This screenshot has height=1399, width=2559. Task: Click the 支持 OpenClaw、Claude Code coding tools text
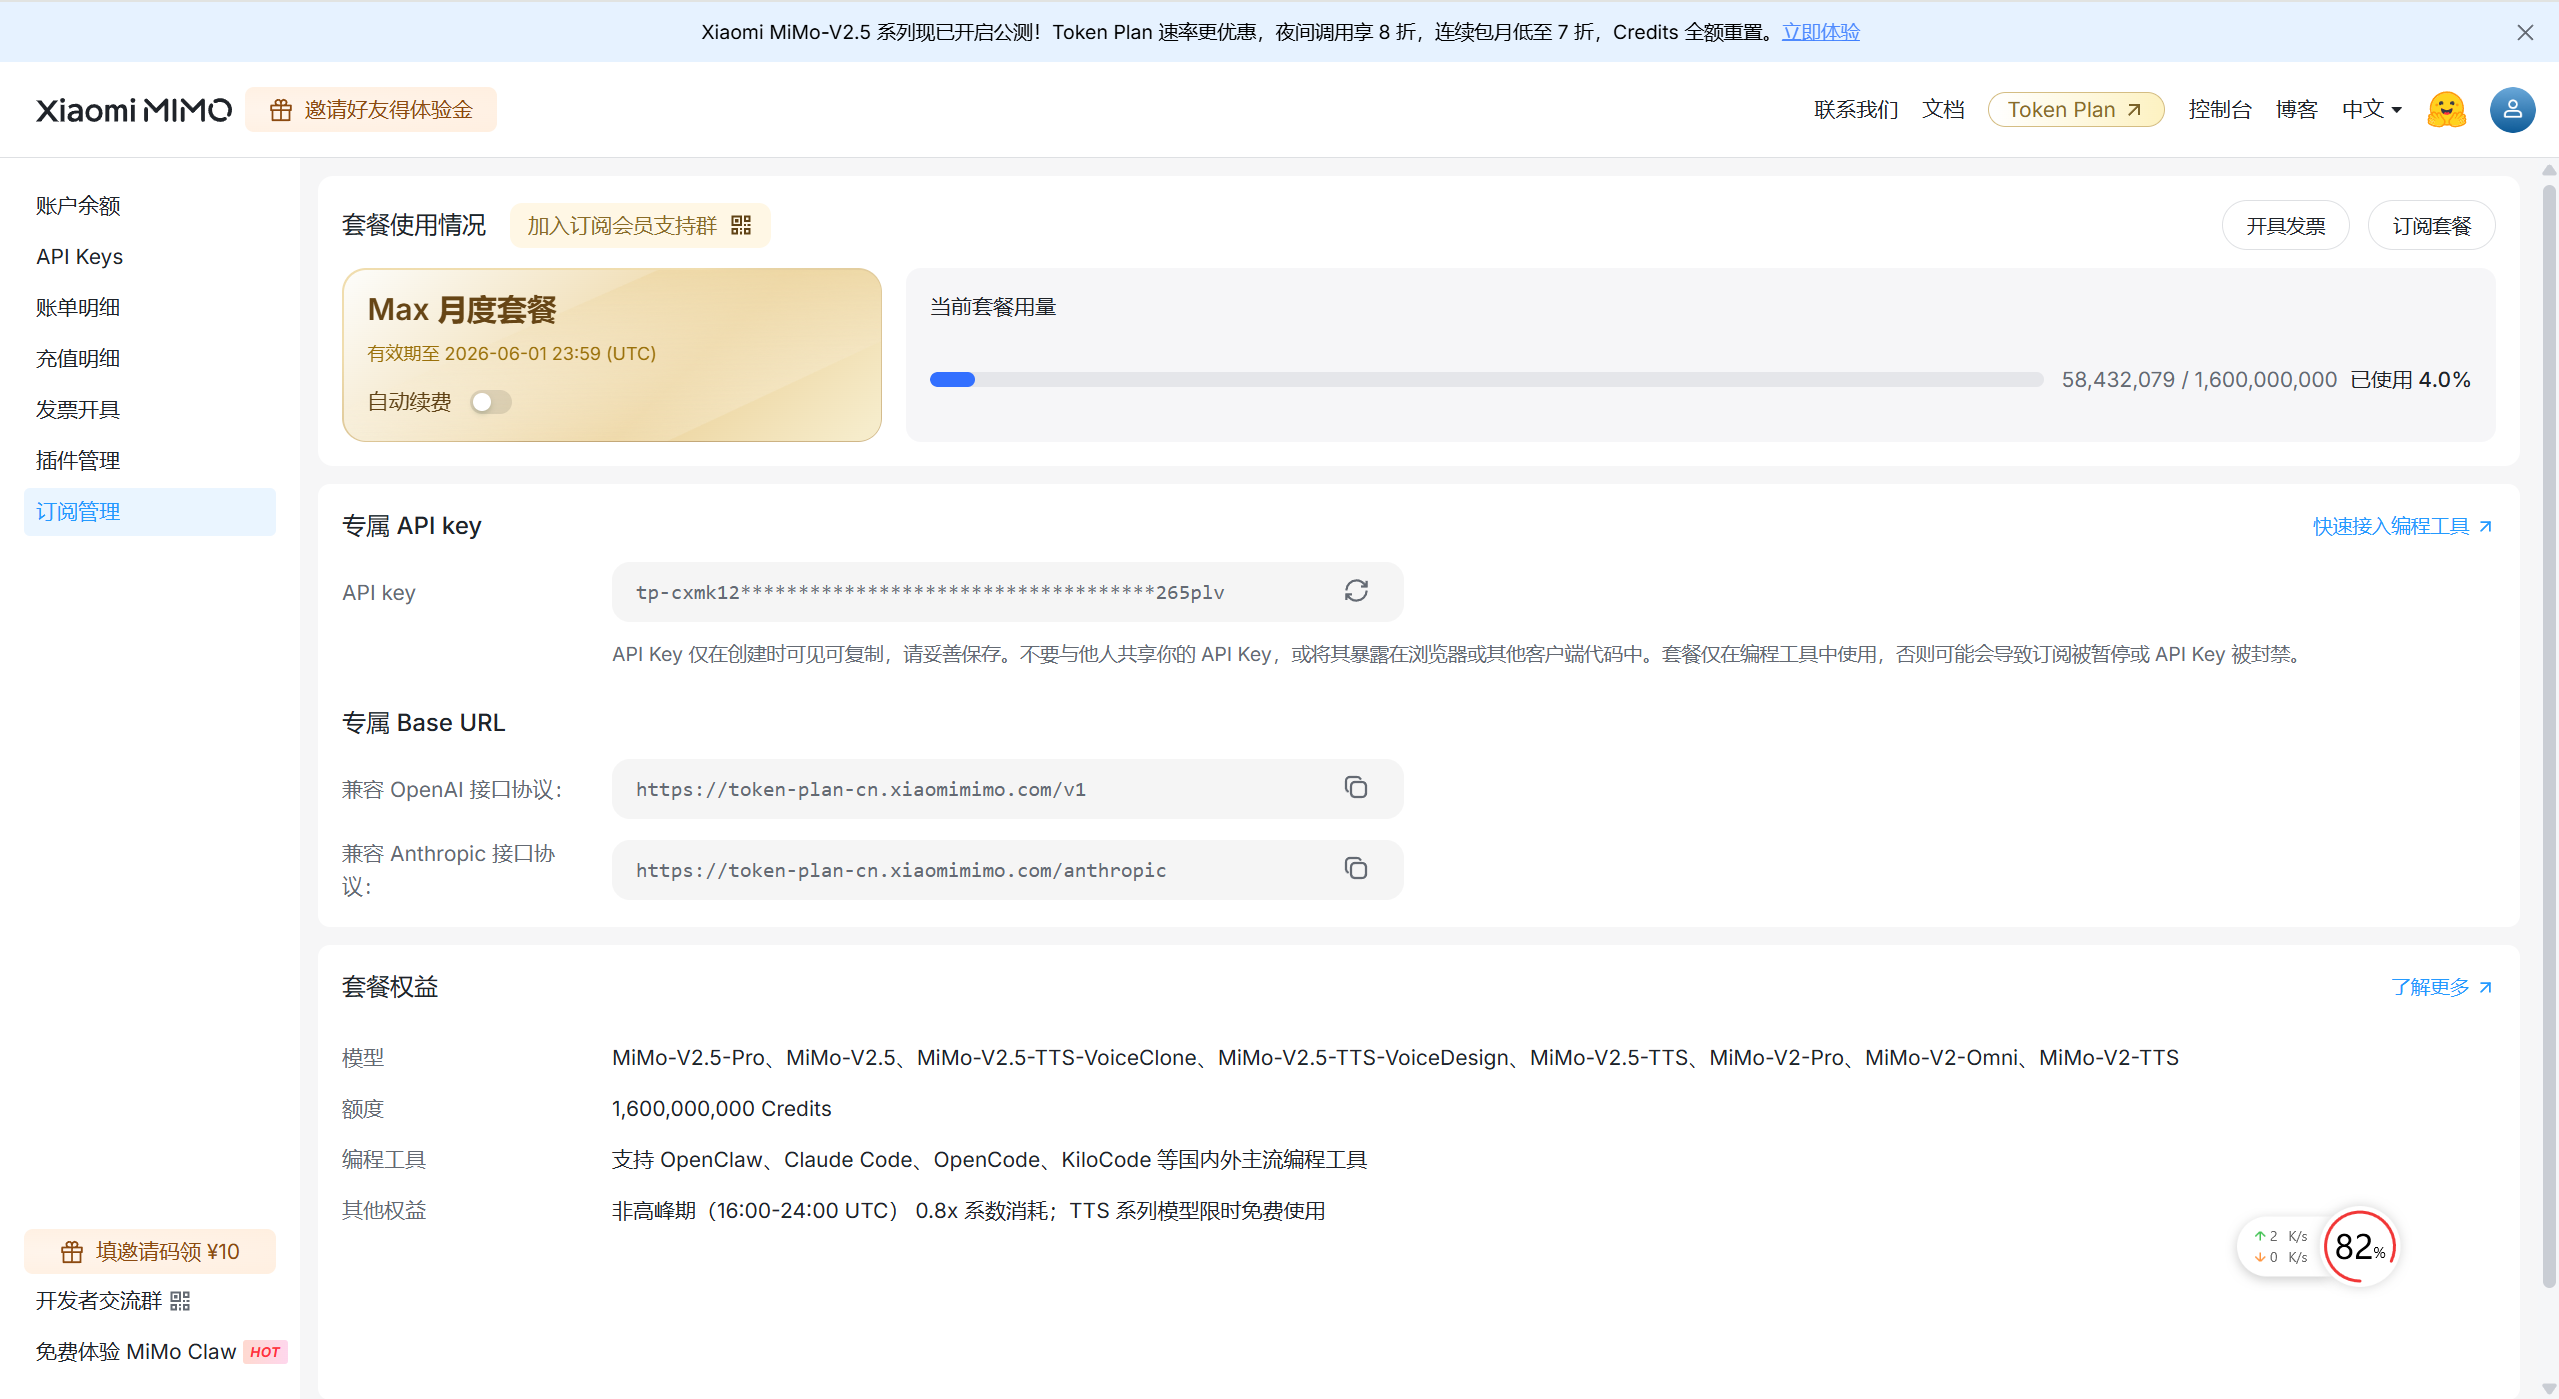coord(989,1160)
